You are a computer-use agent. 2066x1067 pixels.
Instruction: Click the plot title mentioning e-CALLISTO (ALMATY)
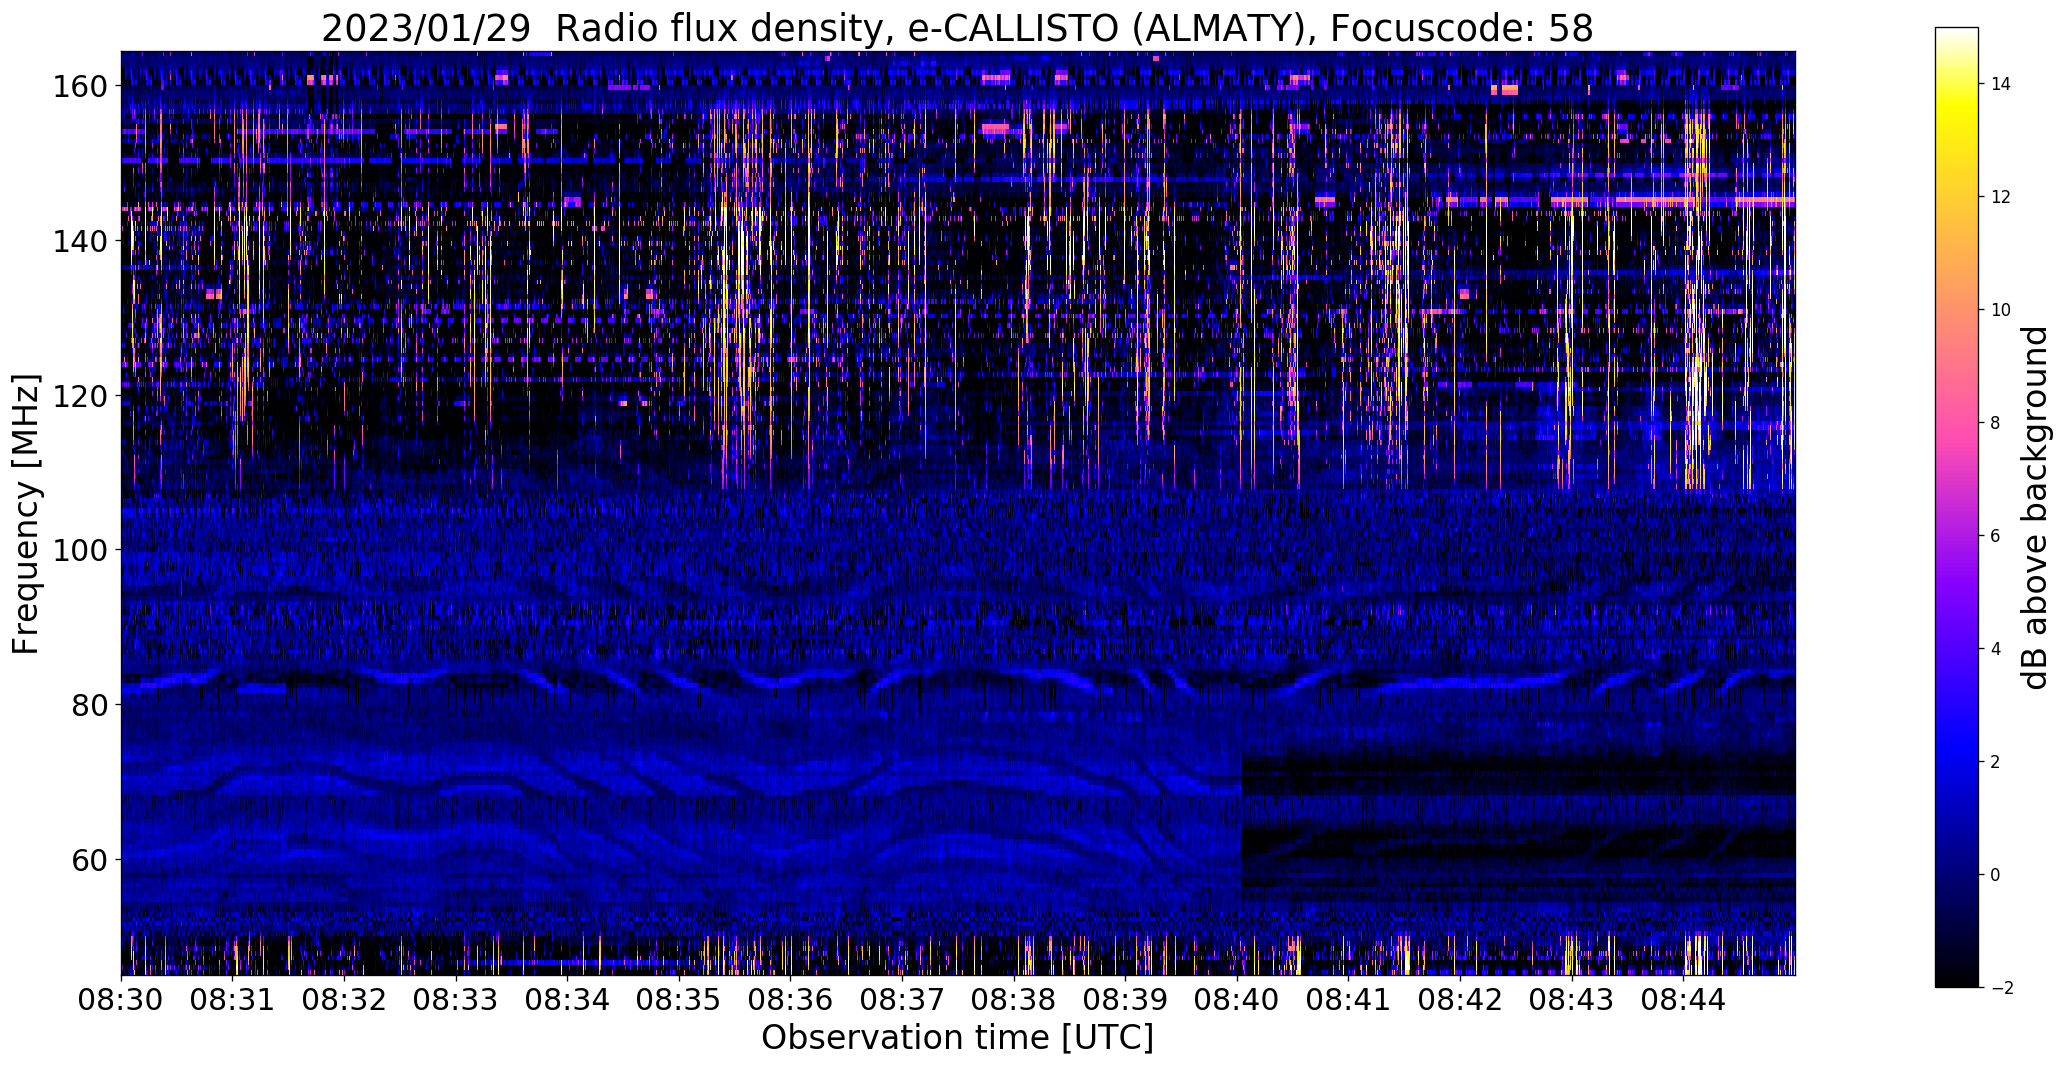click(x=957, y=29)
